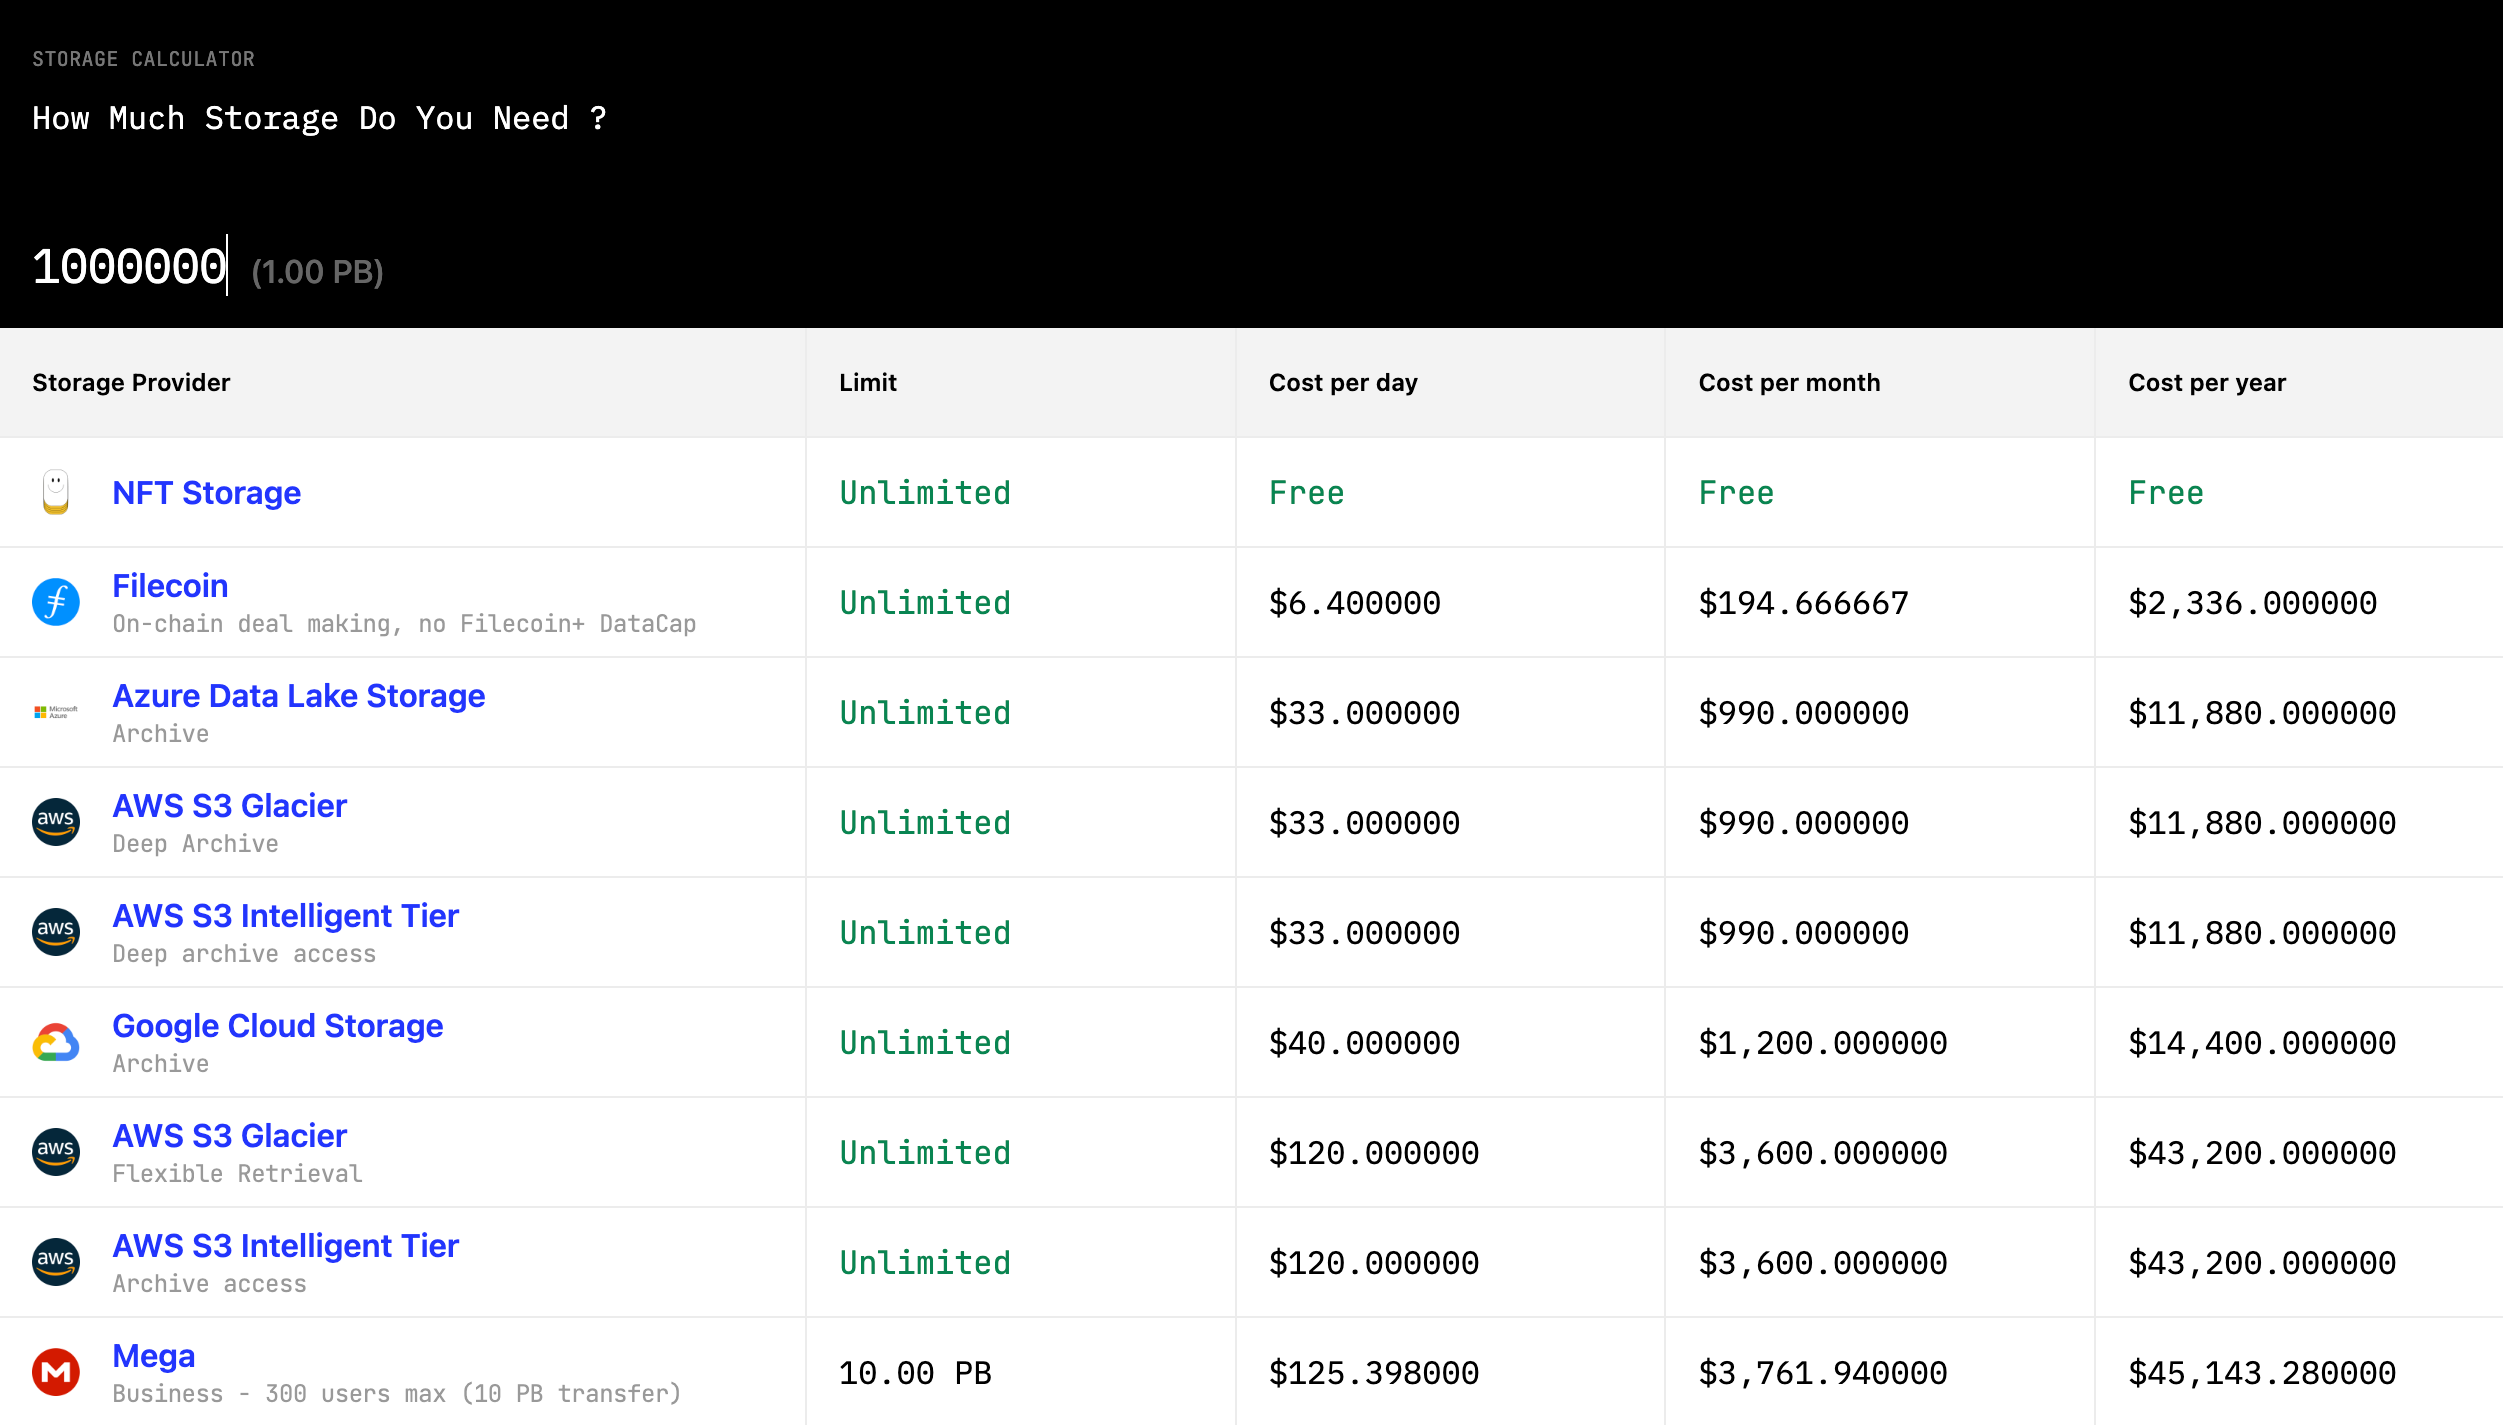The width and height of the screenshot is (2503, 1425).
Task: Click the STORAGE CALCULATOR label
Action: click(x=143, y=59)
